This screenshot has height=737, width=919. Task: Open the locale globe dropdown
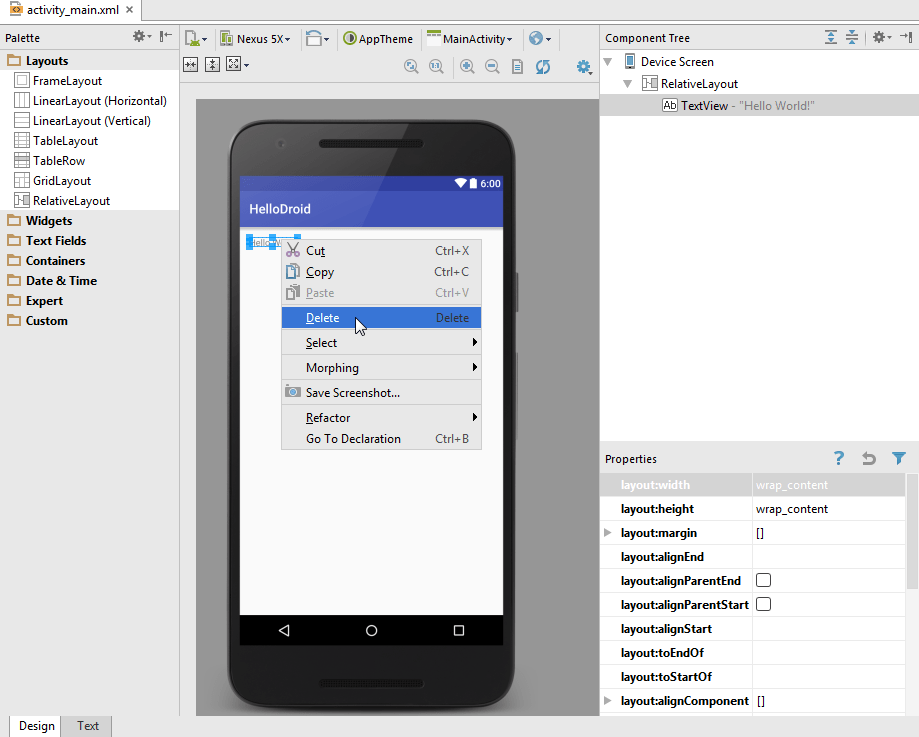pyautogui.click(x=540, y=39)
